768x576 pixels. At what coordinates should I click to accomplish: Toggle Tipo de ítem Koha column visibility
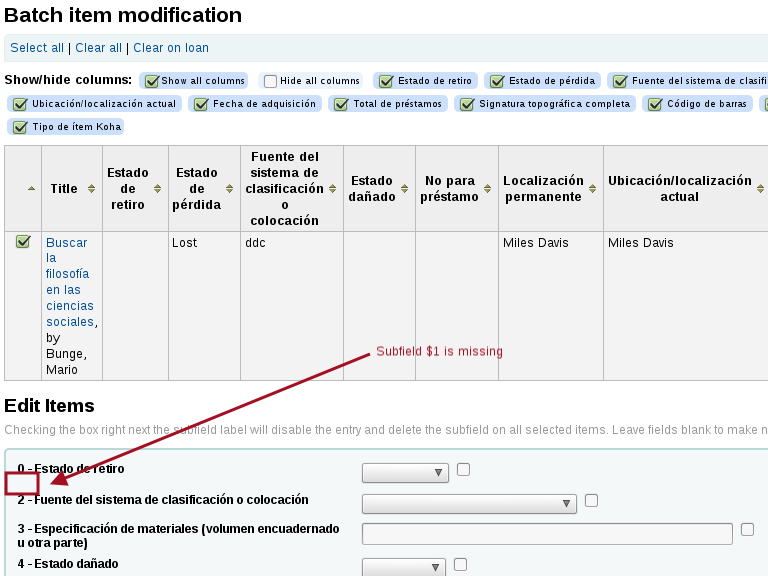coord(19,127)
